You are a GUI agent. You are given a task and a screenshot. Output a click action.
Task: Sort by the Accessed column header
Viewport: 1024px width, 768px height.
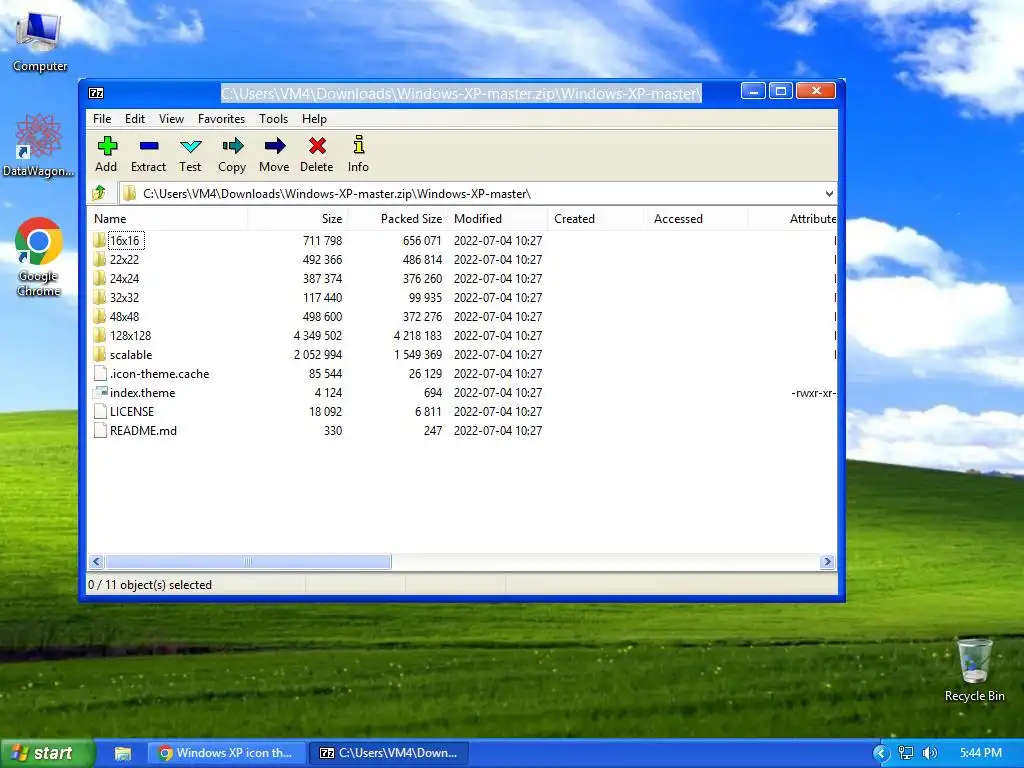(697, 219)
